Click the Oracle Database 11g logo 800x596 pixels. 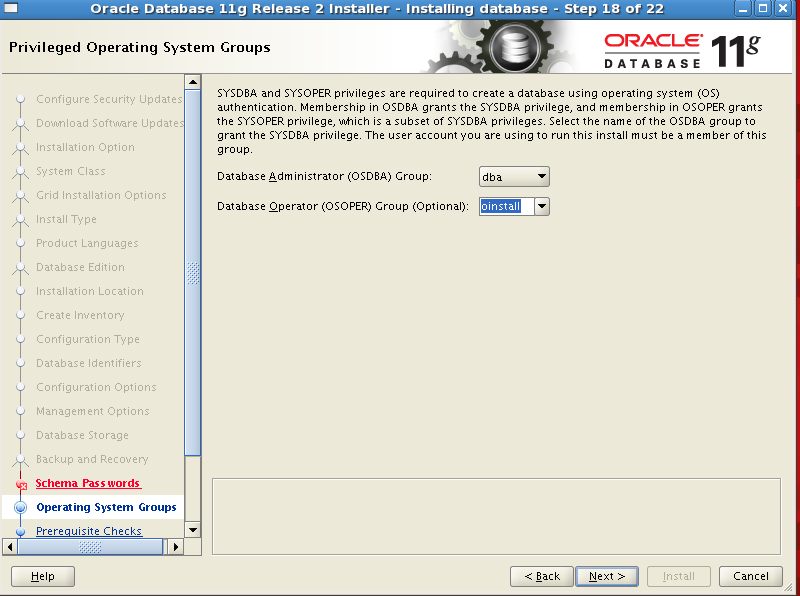[x=682, y=51]
